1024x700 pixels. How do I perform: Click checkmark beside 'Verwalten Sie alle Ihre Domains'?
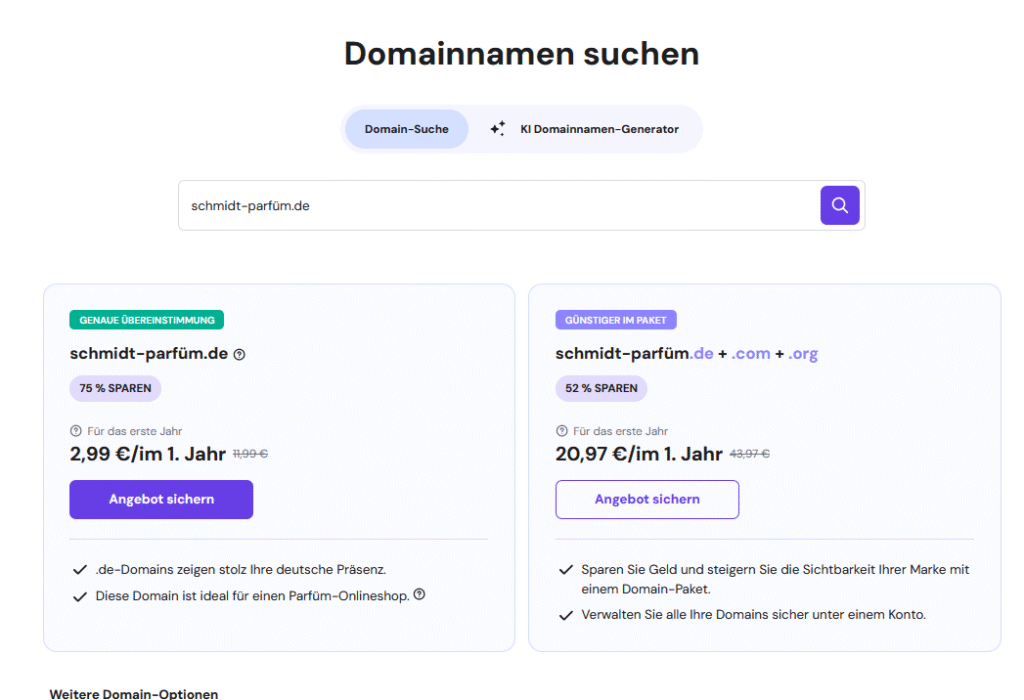(566, 615)
